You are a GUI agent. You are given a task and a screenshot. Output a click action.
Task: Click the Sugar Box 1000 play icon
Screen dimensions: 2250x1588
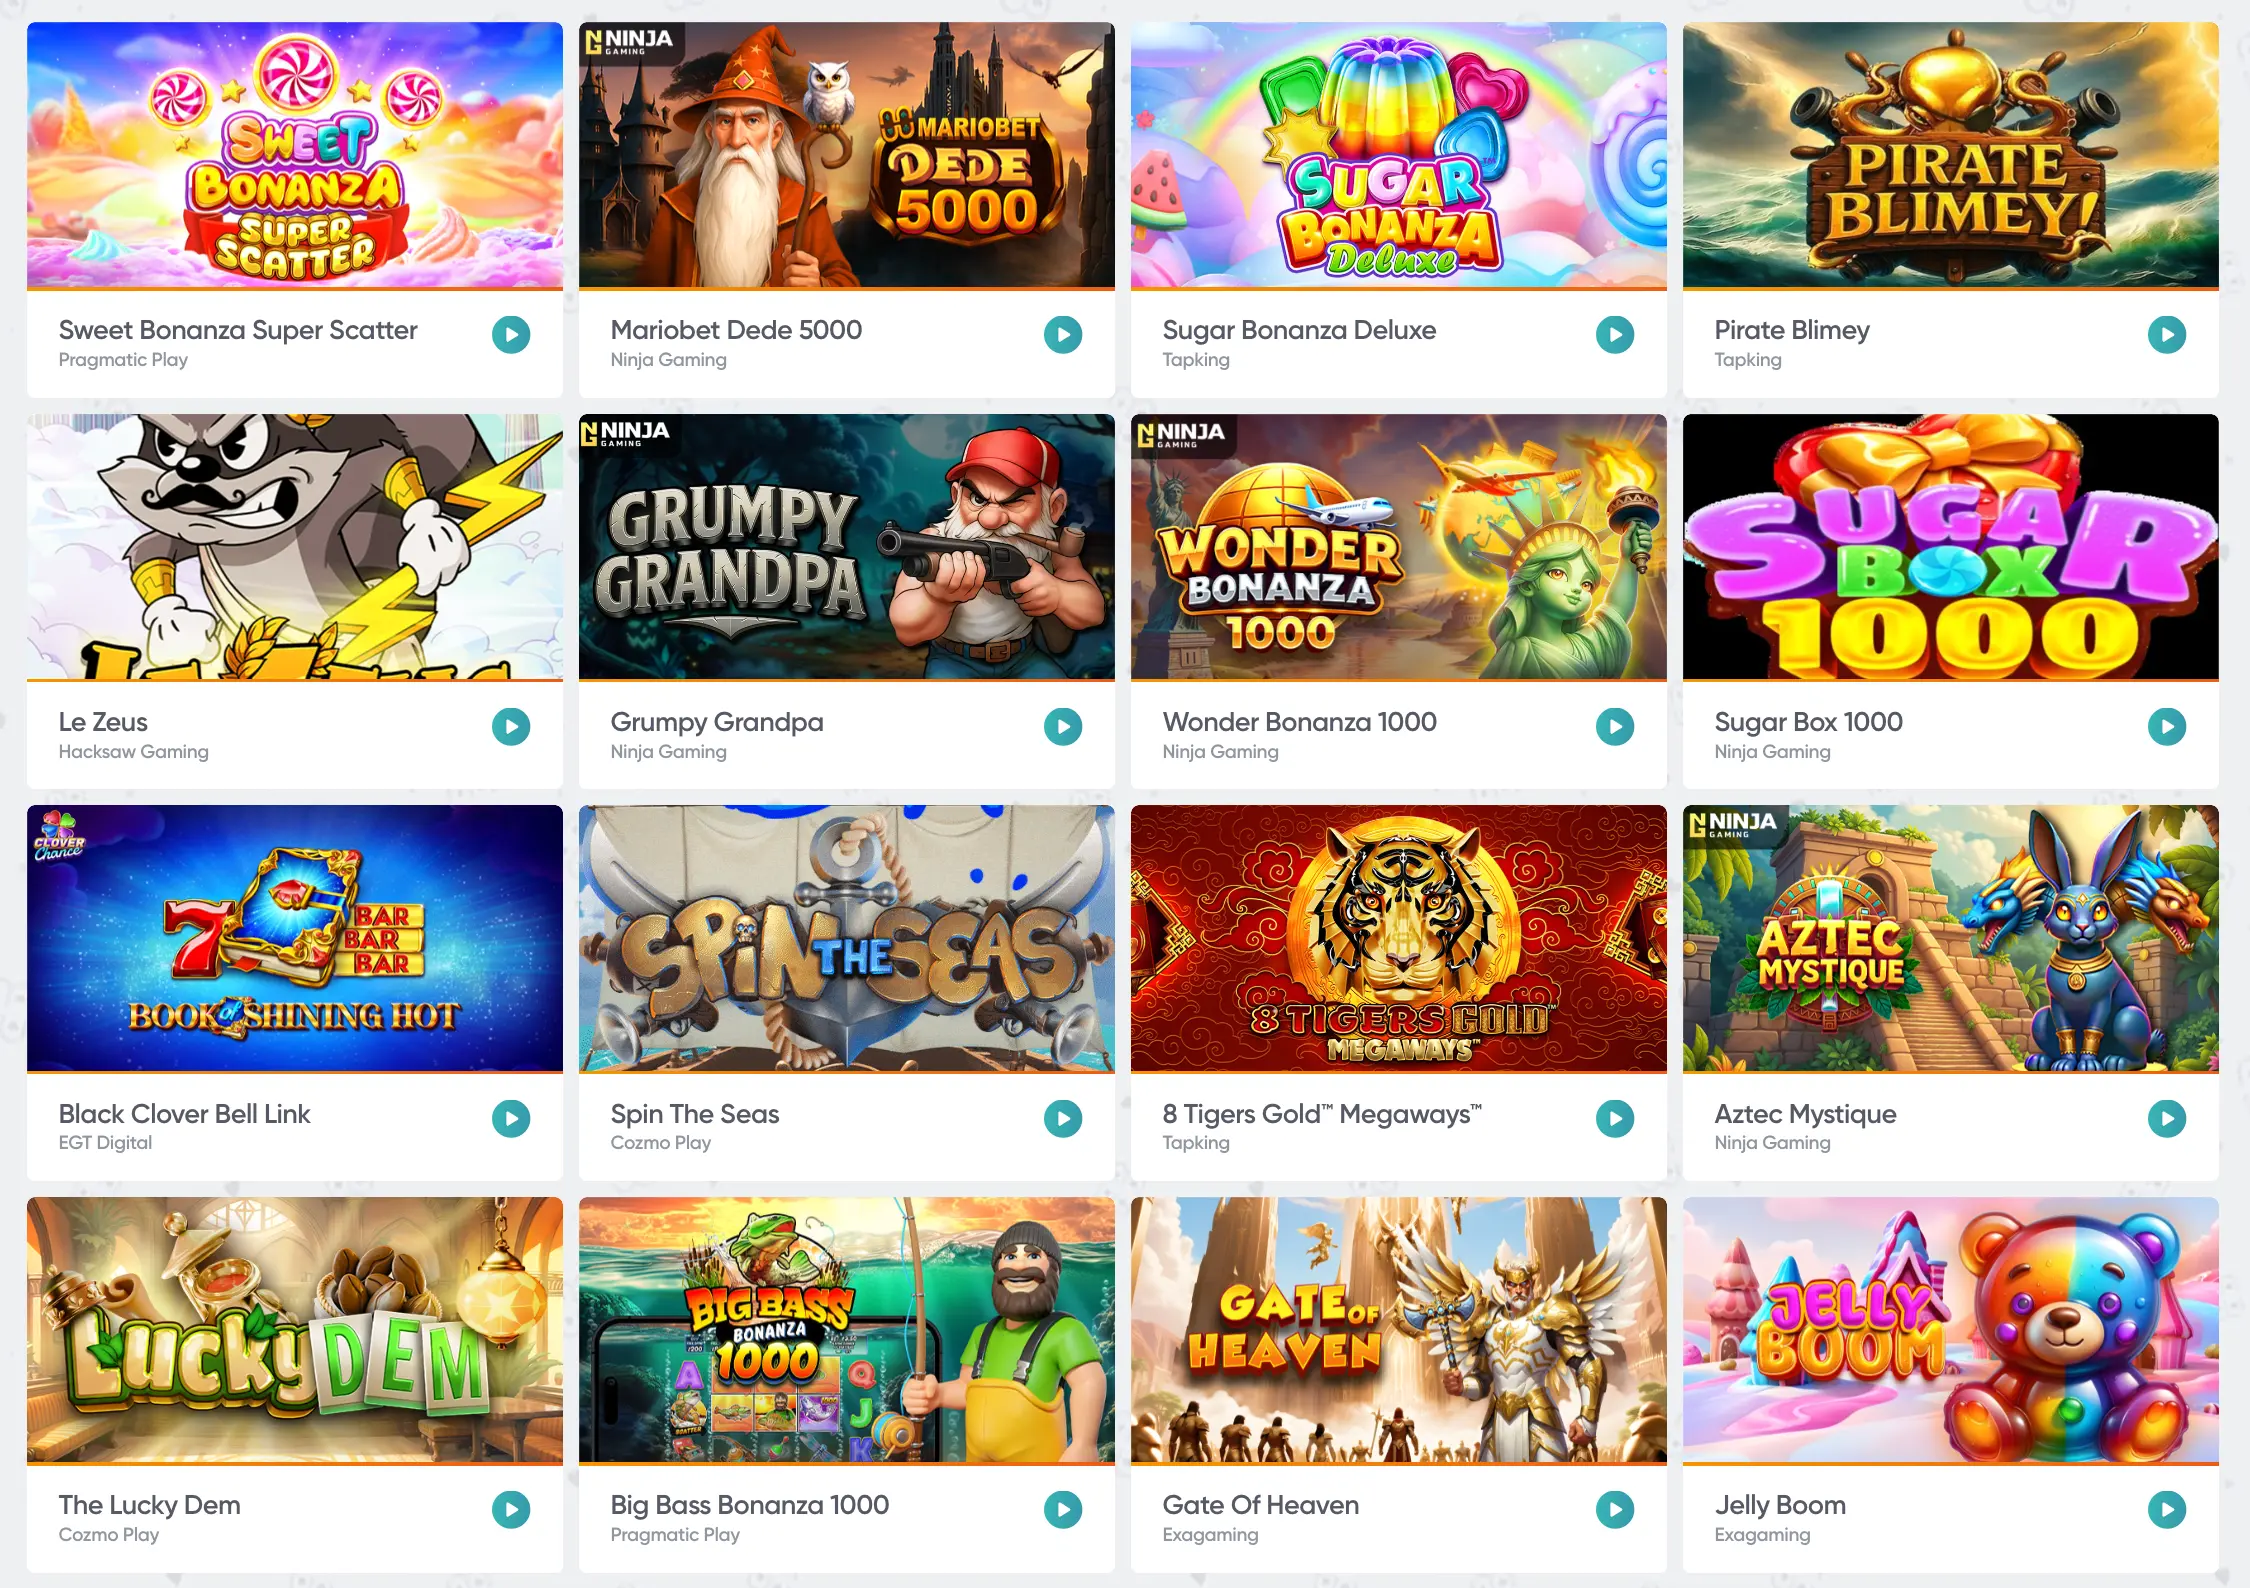pyautogui.click(x=2167, y=726)
